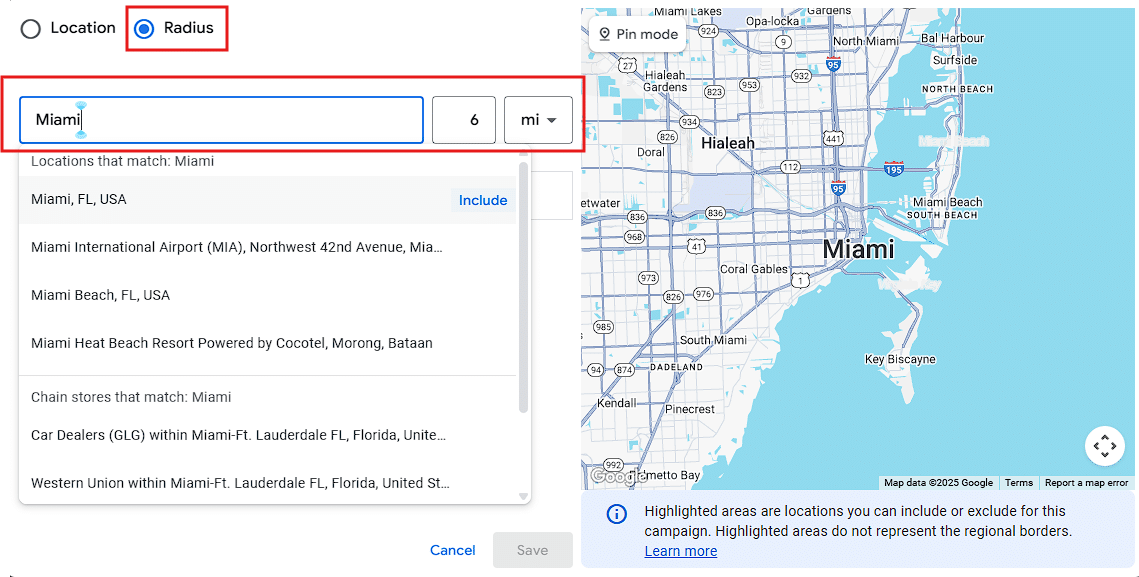Click the radius value field showing 6
This screenshot has height=577, width=1139.
[464, 120]
